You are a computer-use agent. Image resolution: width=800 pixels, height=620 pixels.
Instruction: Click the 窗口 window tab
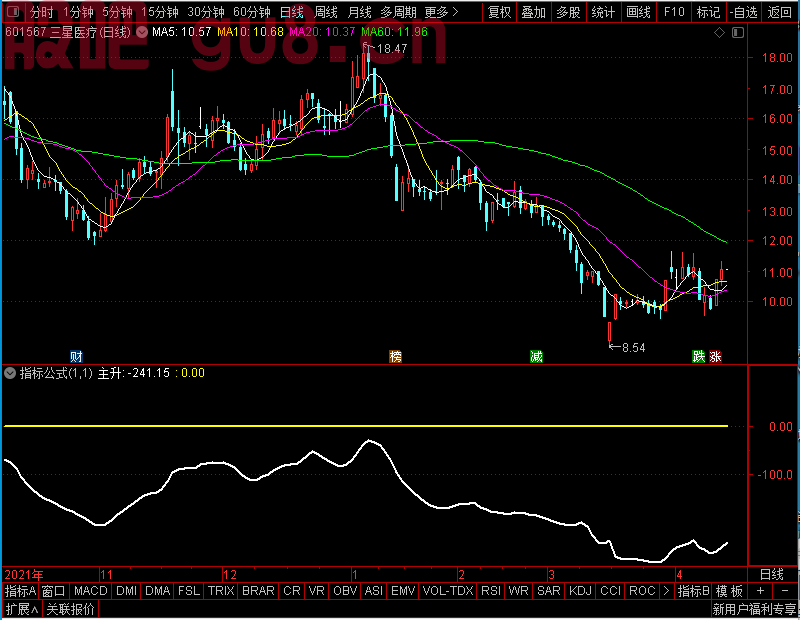pyautogui.click(x=54, y=591)
